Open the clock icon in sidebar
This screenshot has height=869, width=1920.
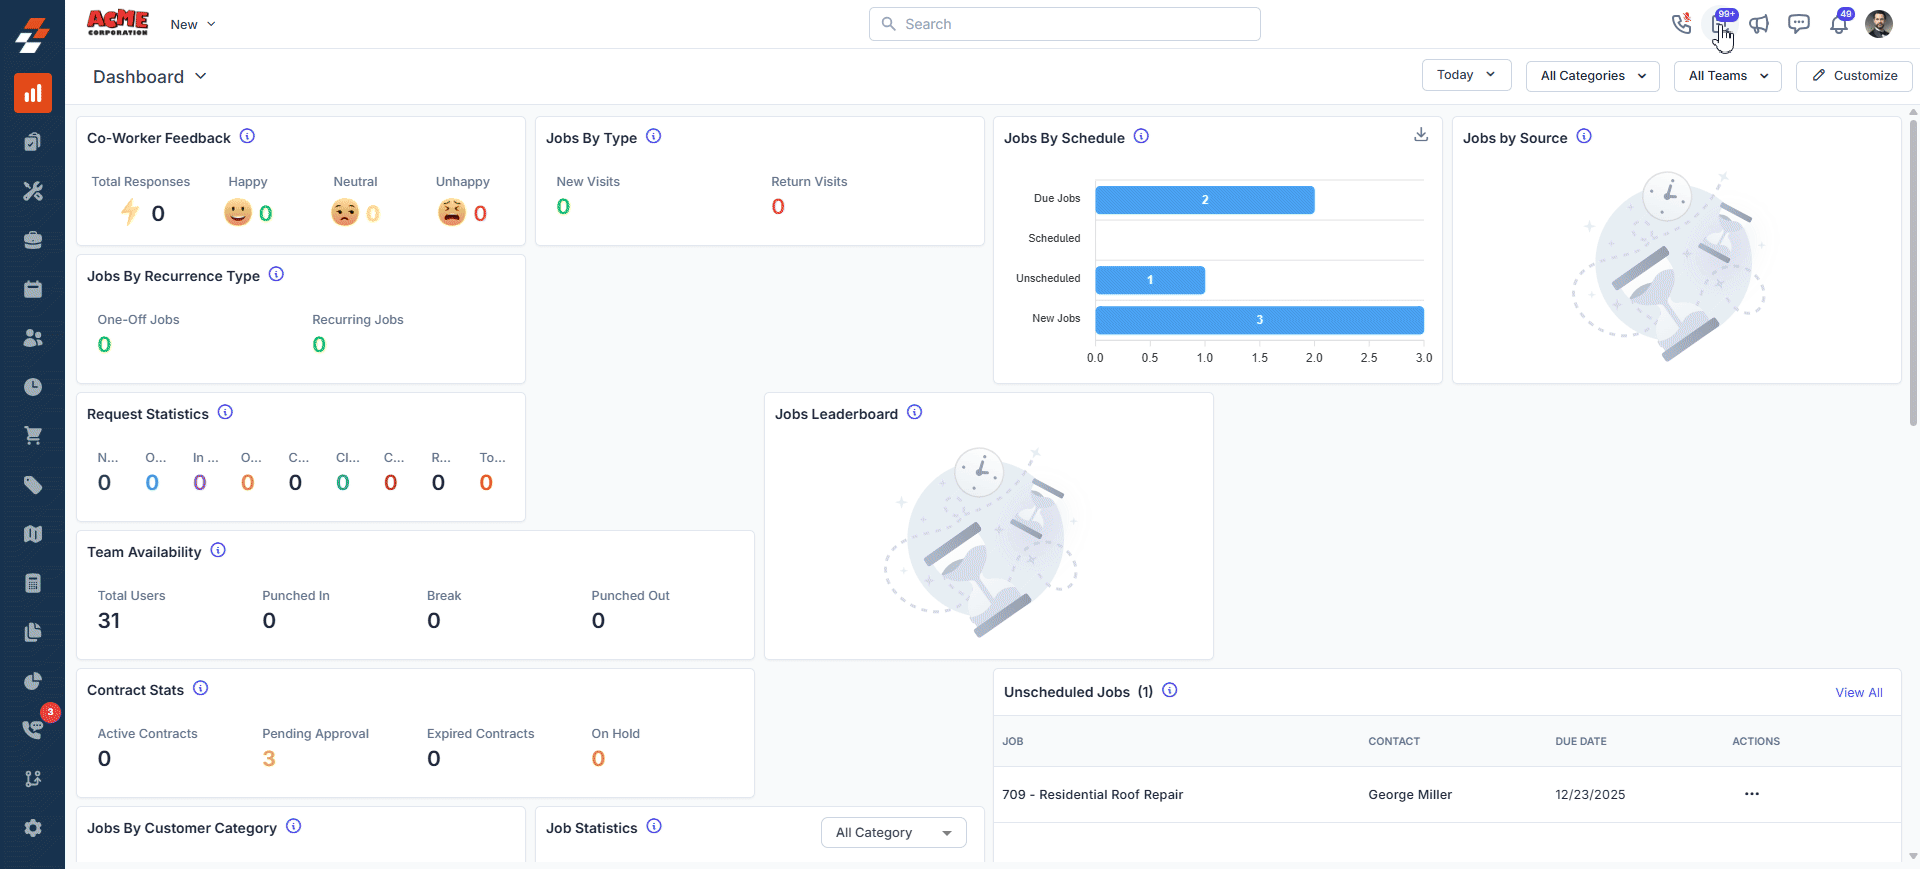point(33,387)
